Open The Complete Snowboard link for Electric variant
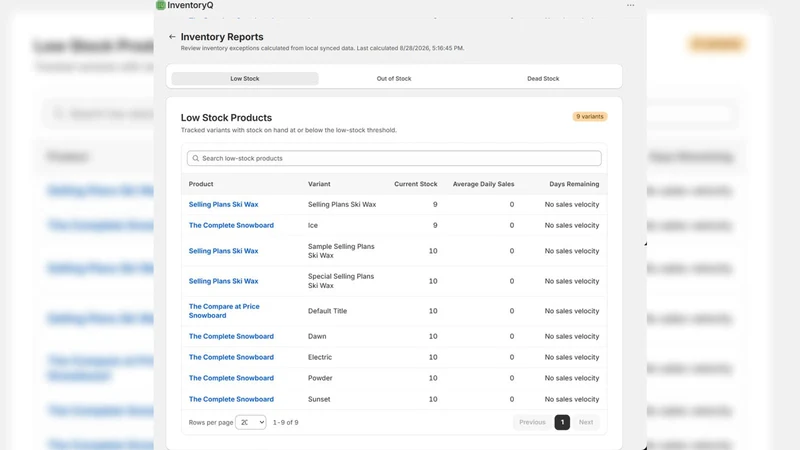This screenshot has width=800, height=450. 231,357
